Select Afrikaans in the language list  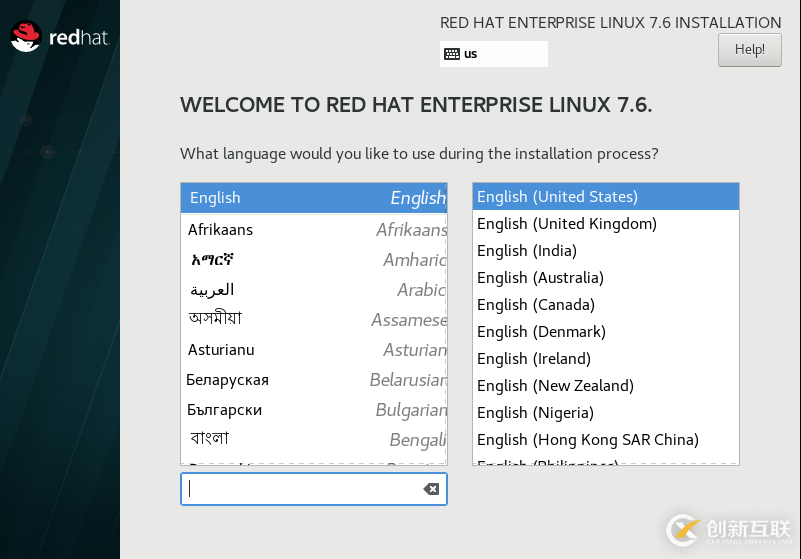coord(314,230)
